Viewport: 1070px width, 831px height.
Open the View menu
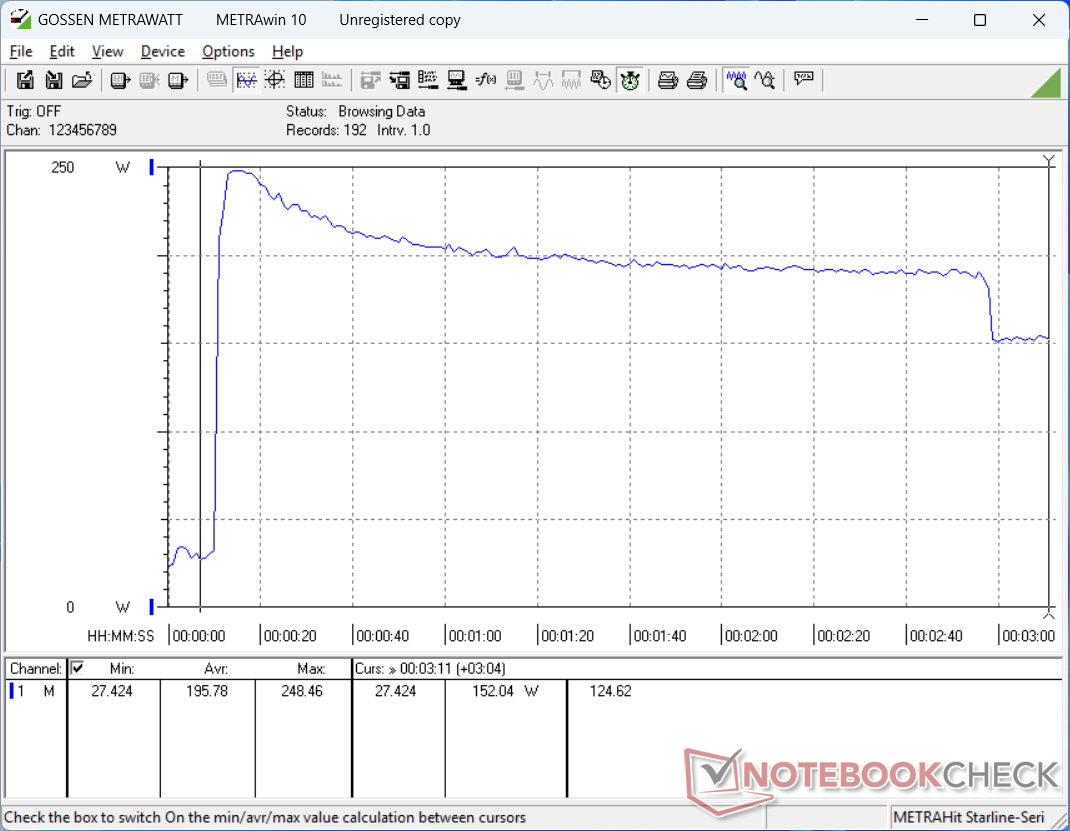(107, 51)
